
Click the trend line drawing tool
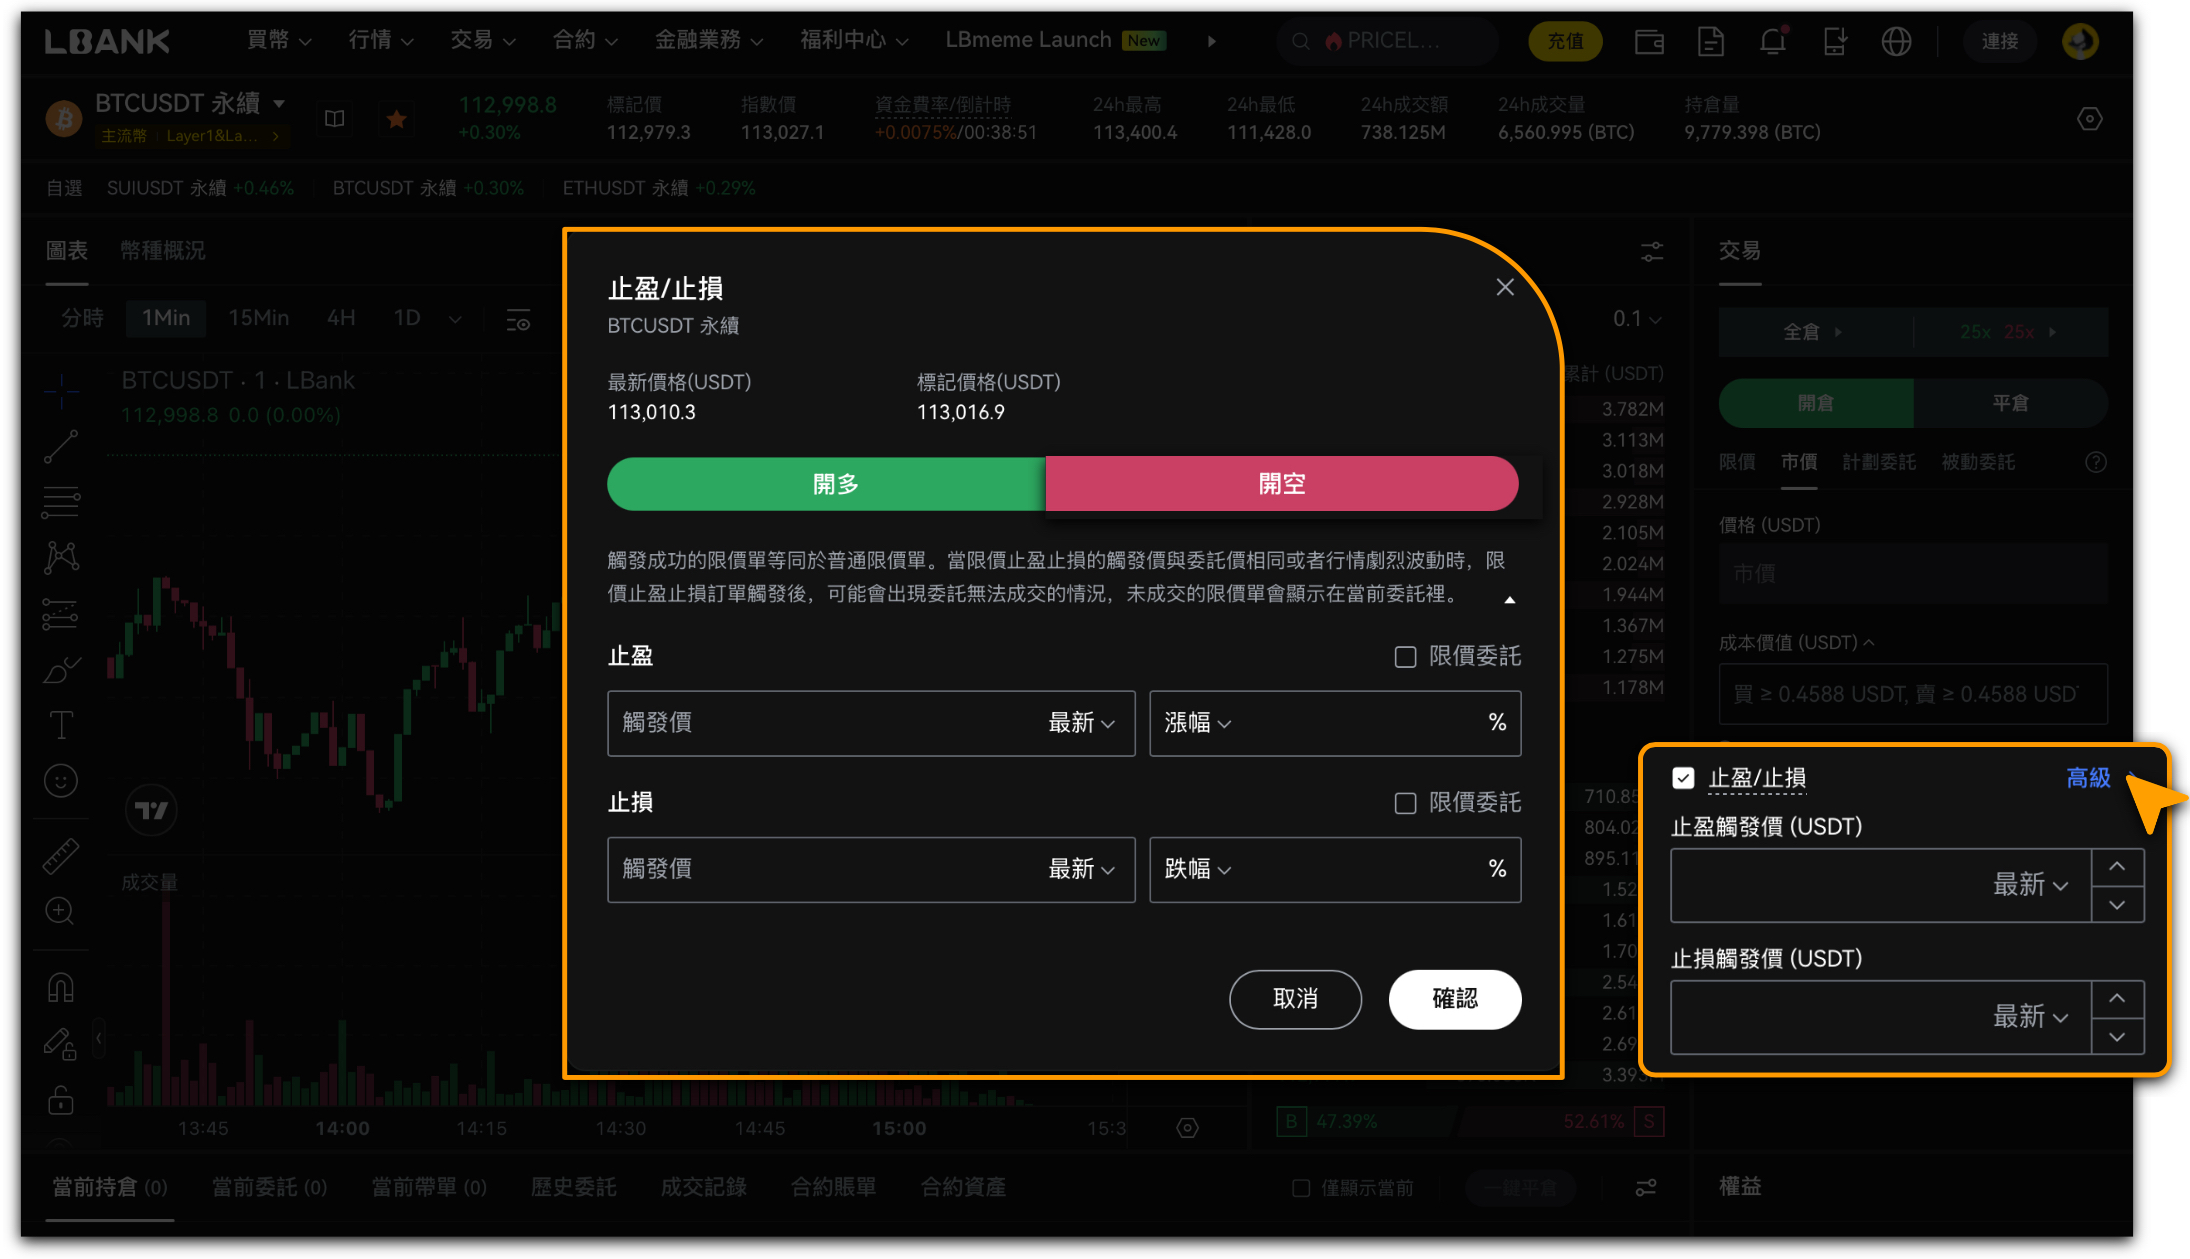pyautogui.click(x=61, y=447)
